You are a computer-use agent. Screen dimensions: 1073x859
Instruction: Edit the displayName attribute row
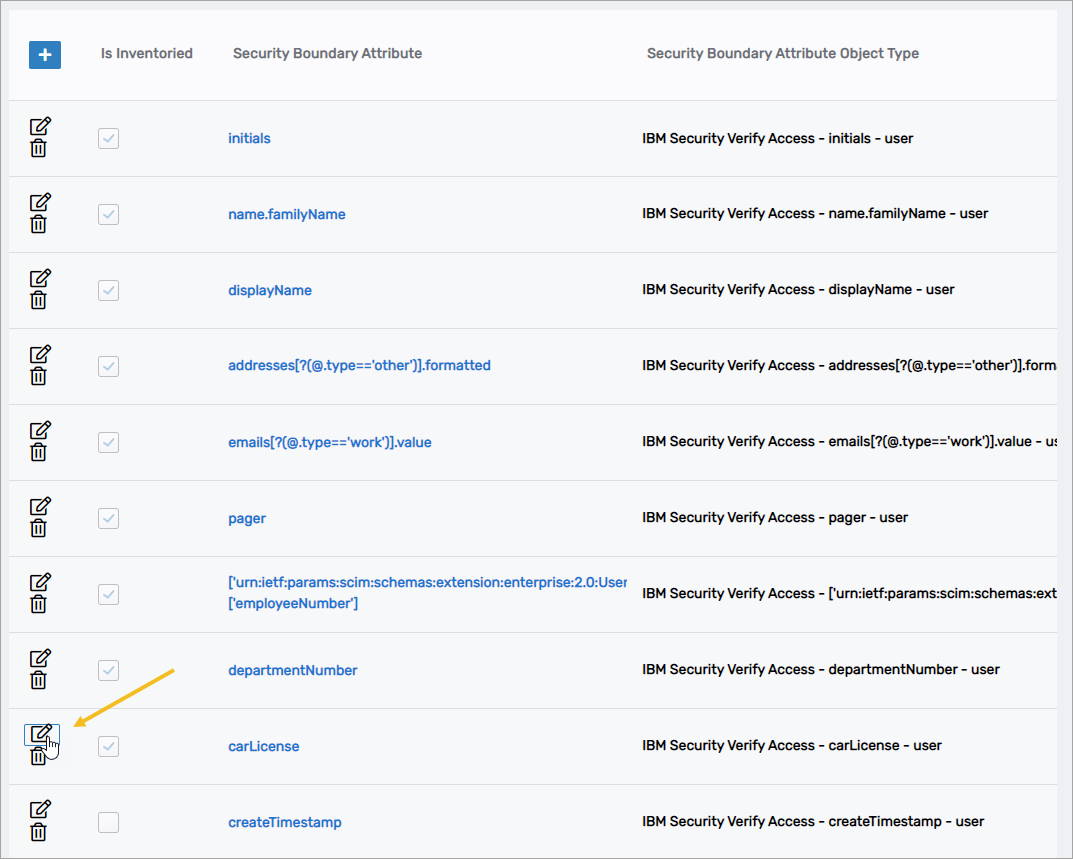tap(40, 278)
